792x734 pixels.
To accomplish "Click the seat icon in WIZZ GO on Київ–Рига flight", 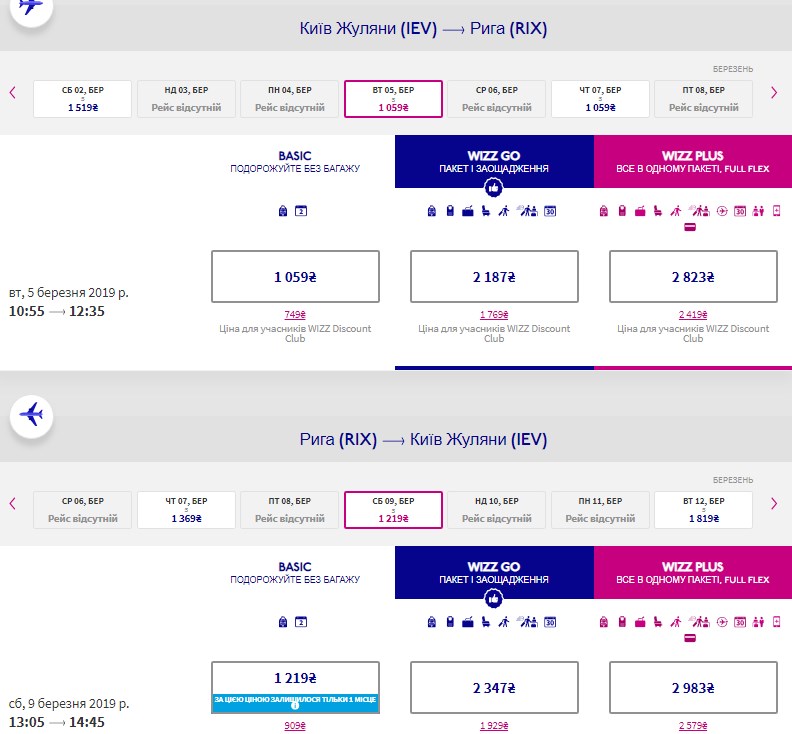I will (485, 211).
